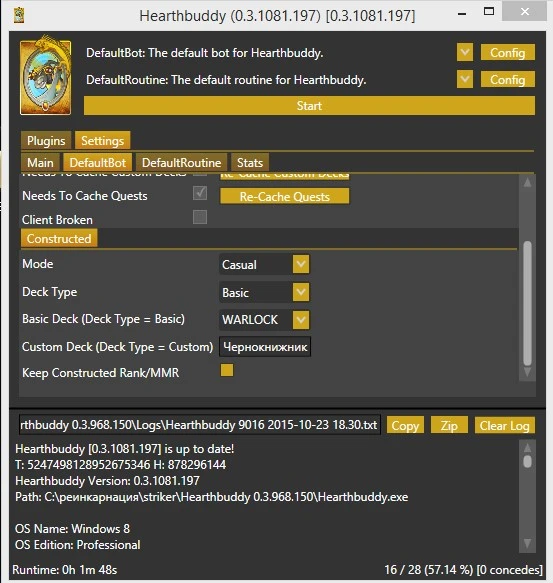
Task: Click the 'Hearthbuddy [0.3.1081.197] is up to date!' log line
Action: (x=125, y=449)
